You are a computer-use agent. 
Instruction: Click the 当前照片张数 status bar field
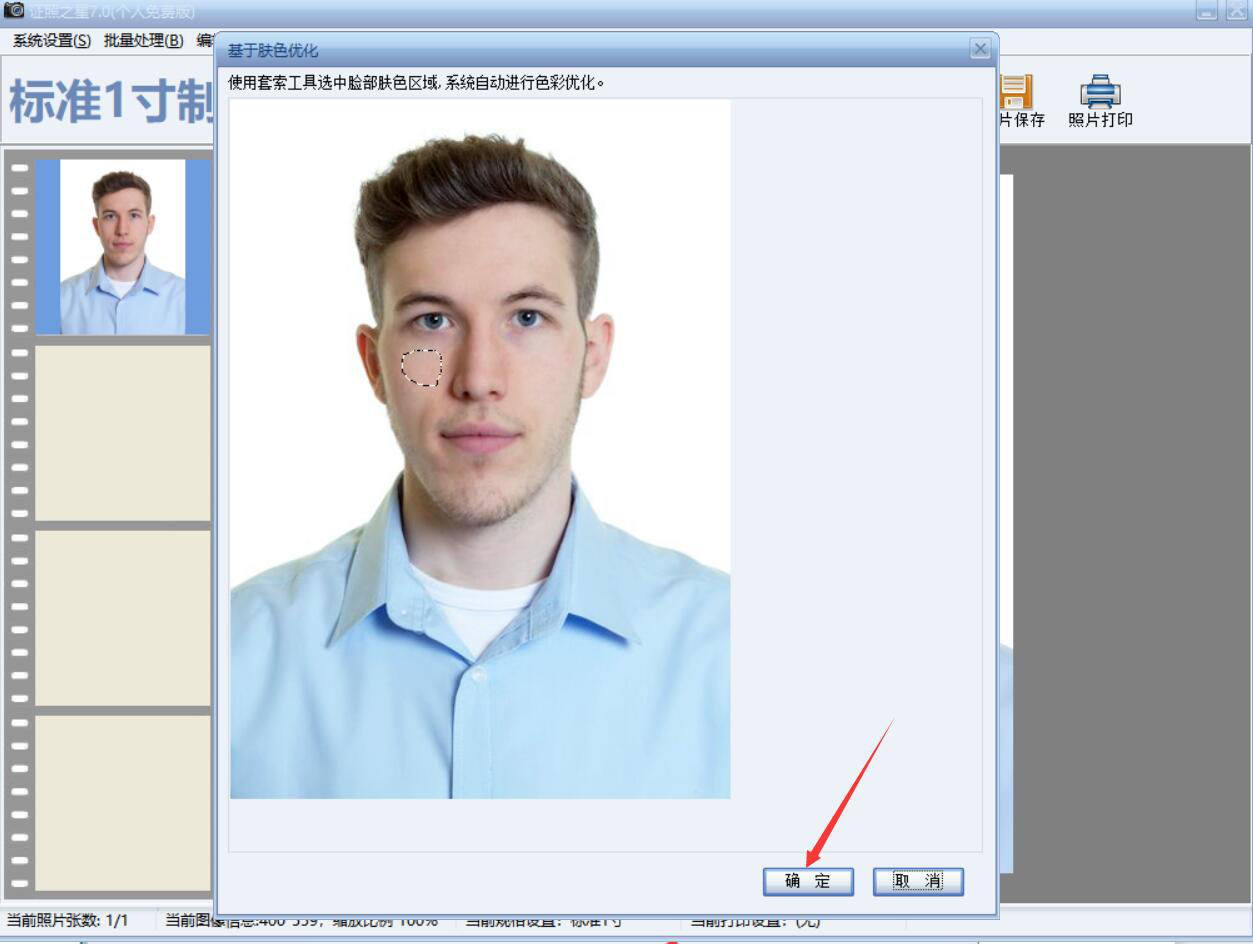click(x=68, y=920)
